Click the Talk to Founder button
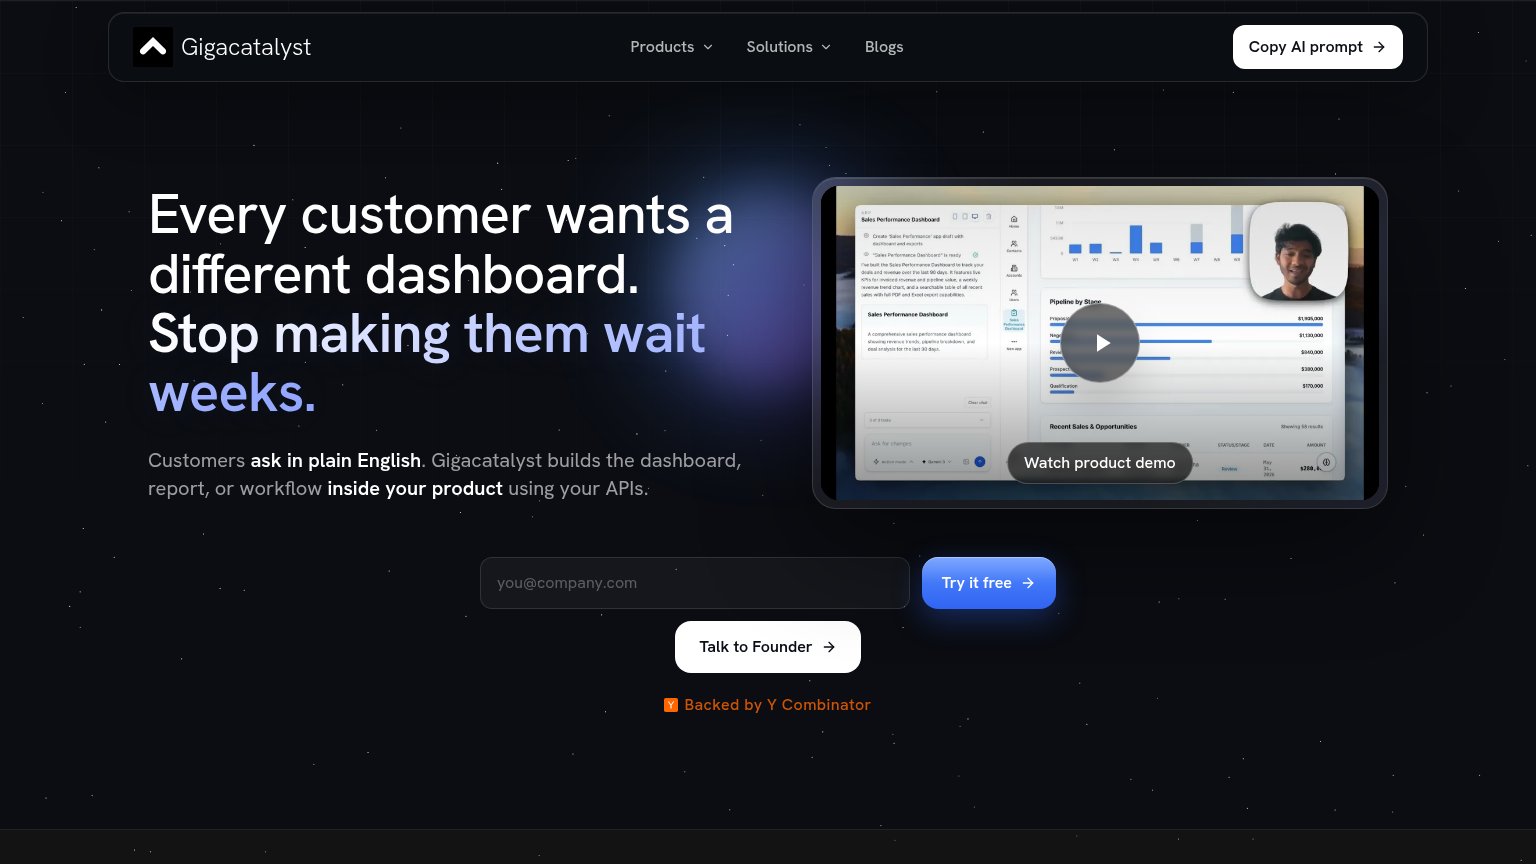Viewport: 1536px width, 864px height. (767, 647)
